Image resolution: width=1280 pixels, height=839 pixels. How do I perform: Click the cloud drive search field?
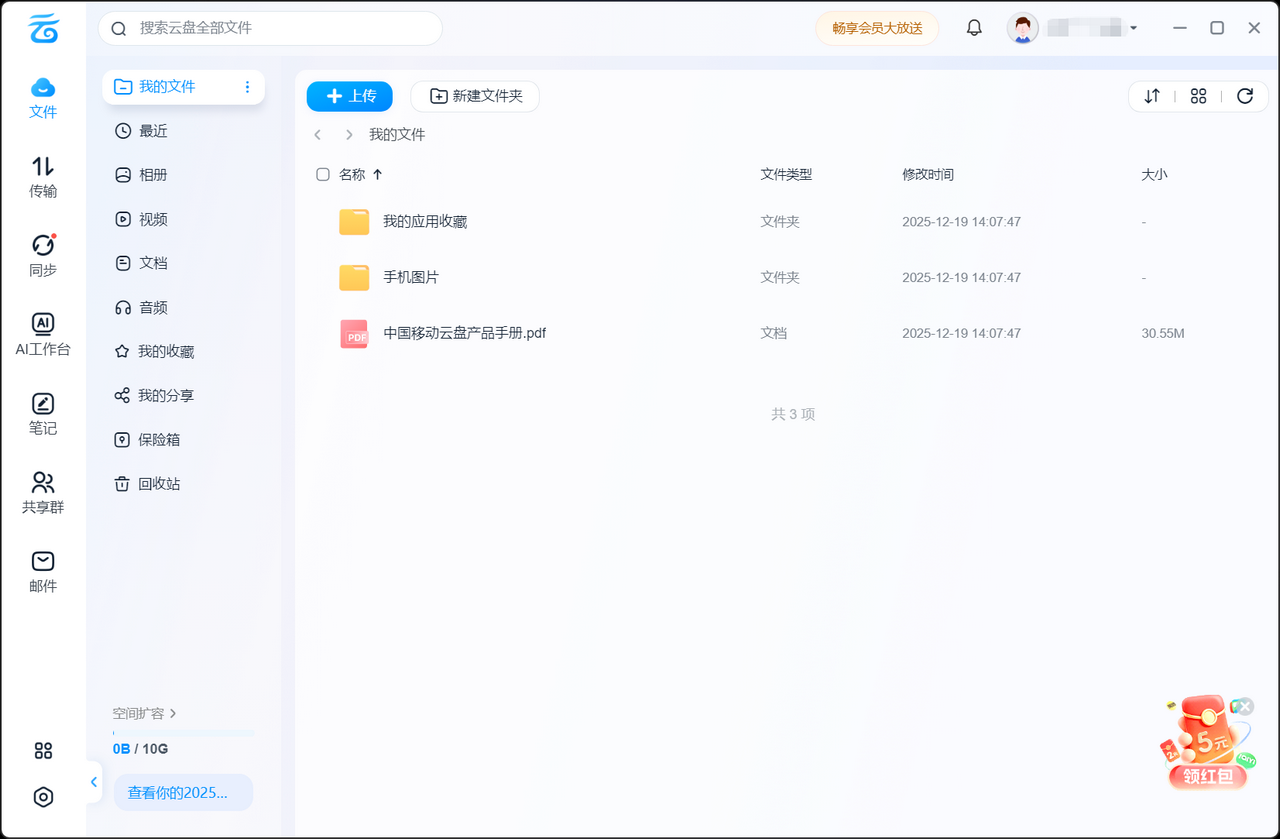pyautogui.click(x=270, y=29)
